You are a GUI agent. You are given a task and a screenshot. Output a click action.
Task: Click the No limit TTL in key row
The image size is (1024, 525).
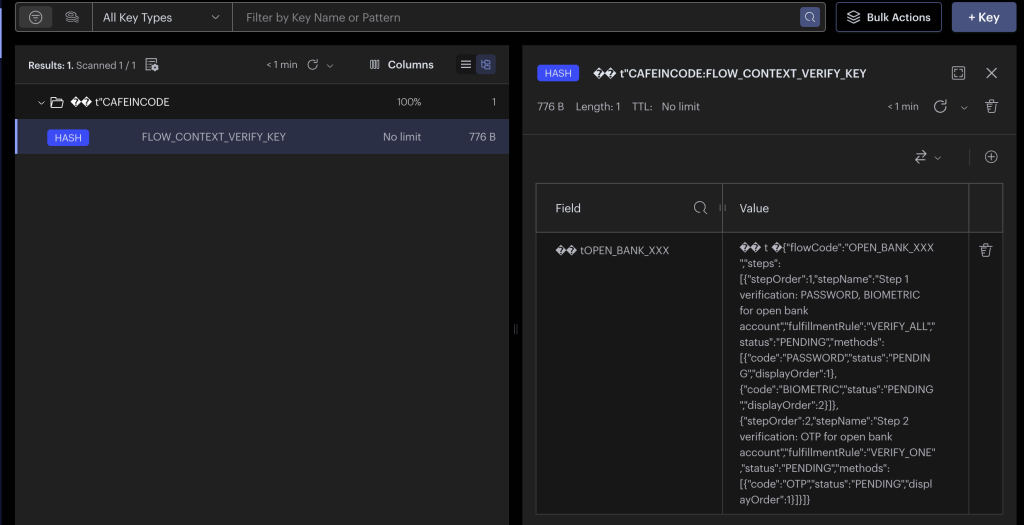[402, 136]
